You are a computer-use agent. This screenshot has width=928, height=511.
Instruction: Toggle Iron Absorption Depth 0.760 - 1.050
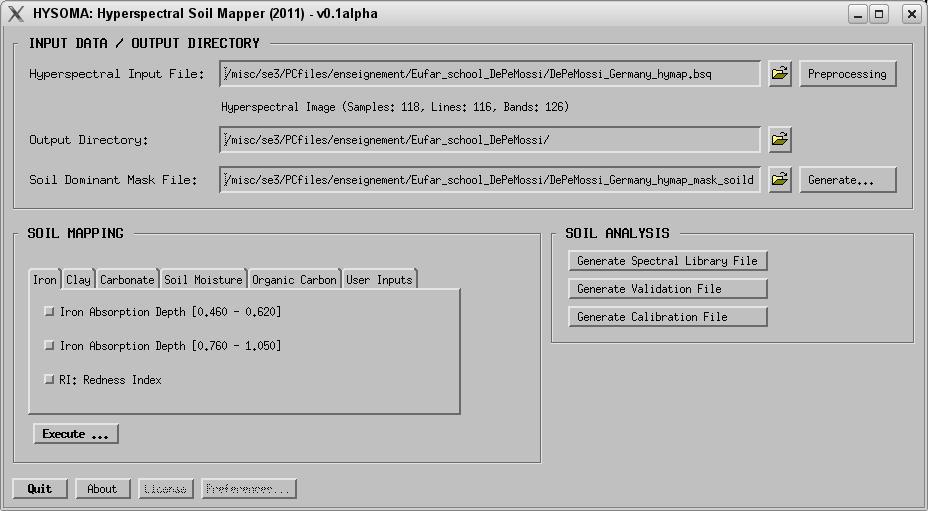pos(49,346)
